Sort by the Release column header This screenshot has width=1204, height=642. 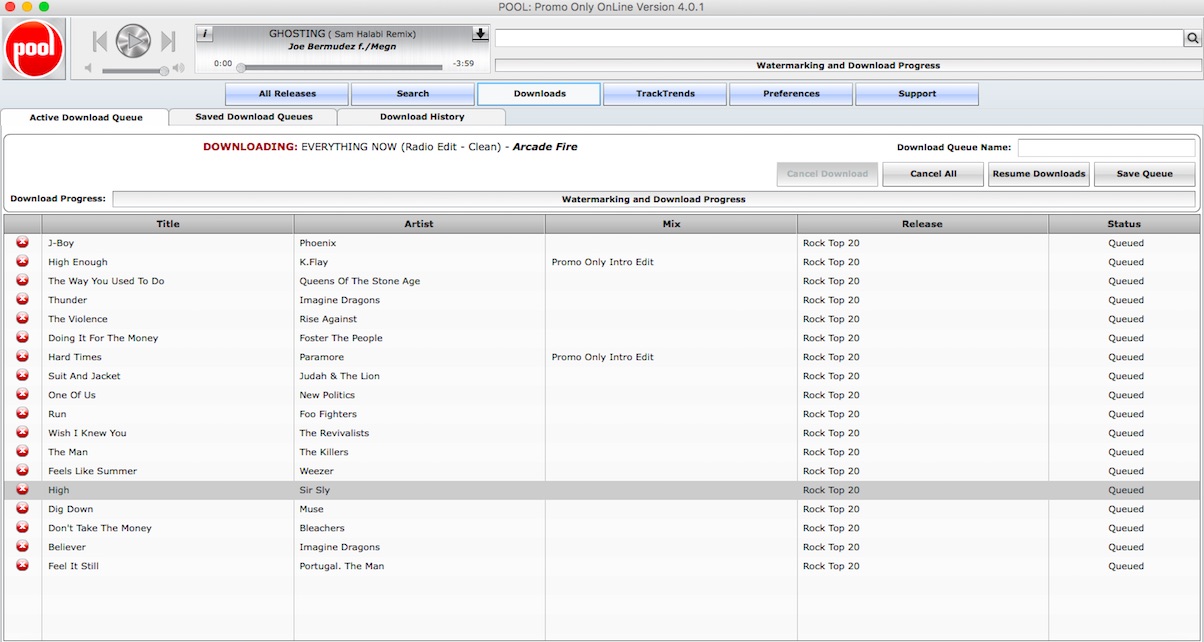(922, 224)
